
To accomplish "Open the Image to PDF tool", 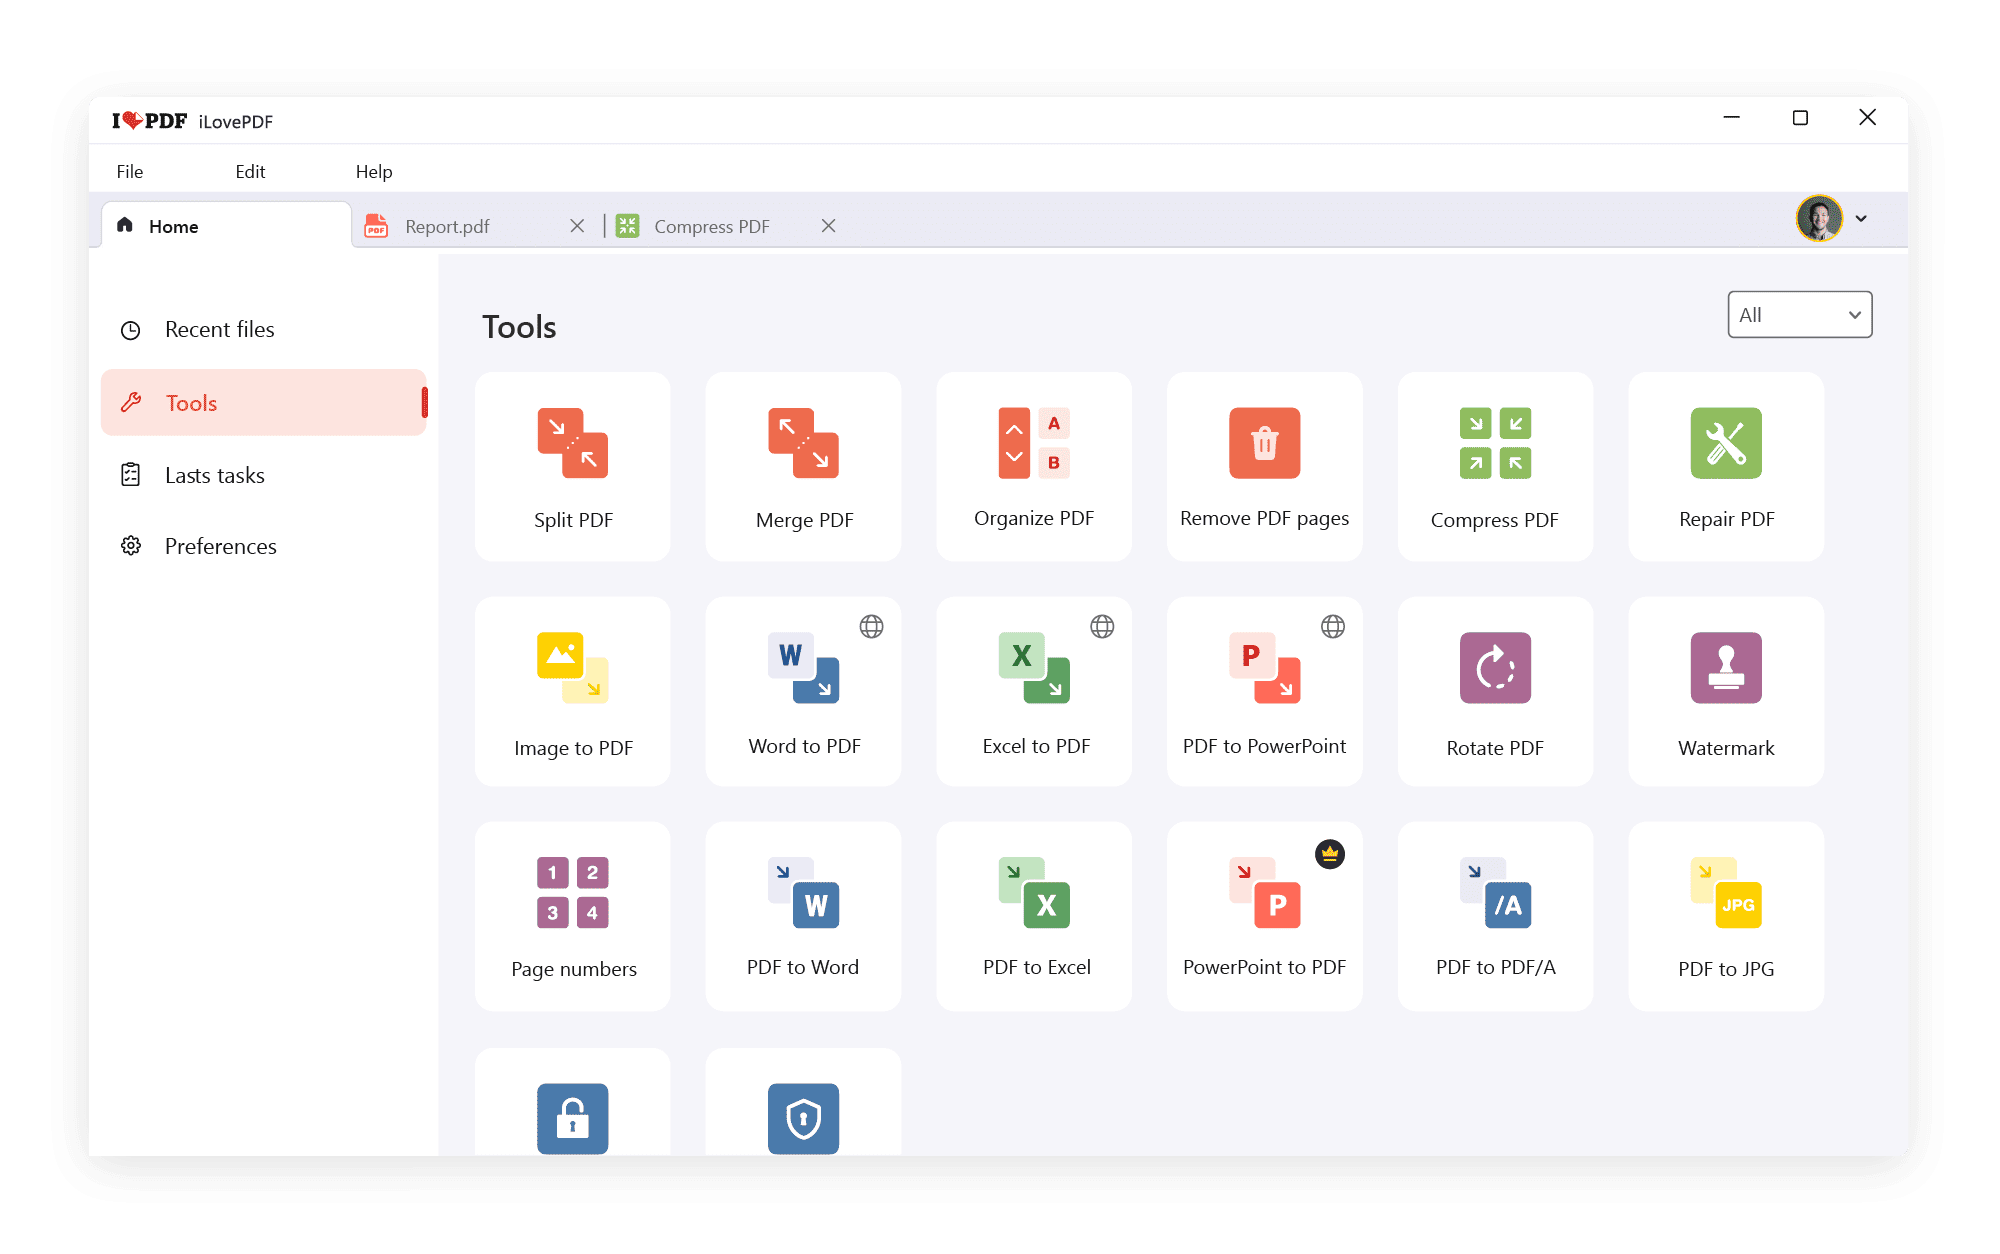I will [x=572, y=691].
